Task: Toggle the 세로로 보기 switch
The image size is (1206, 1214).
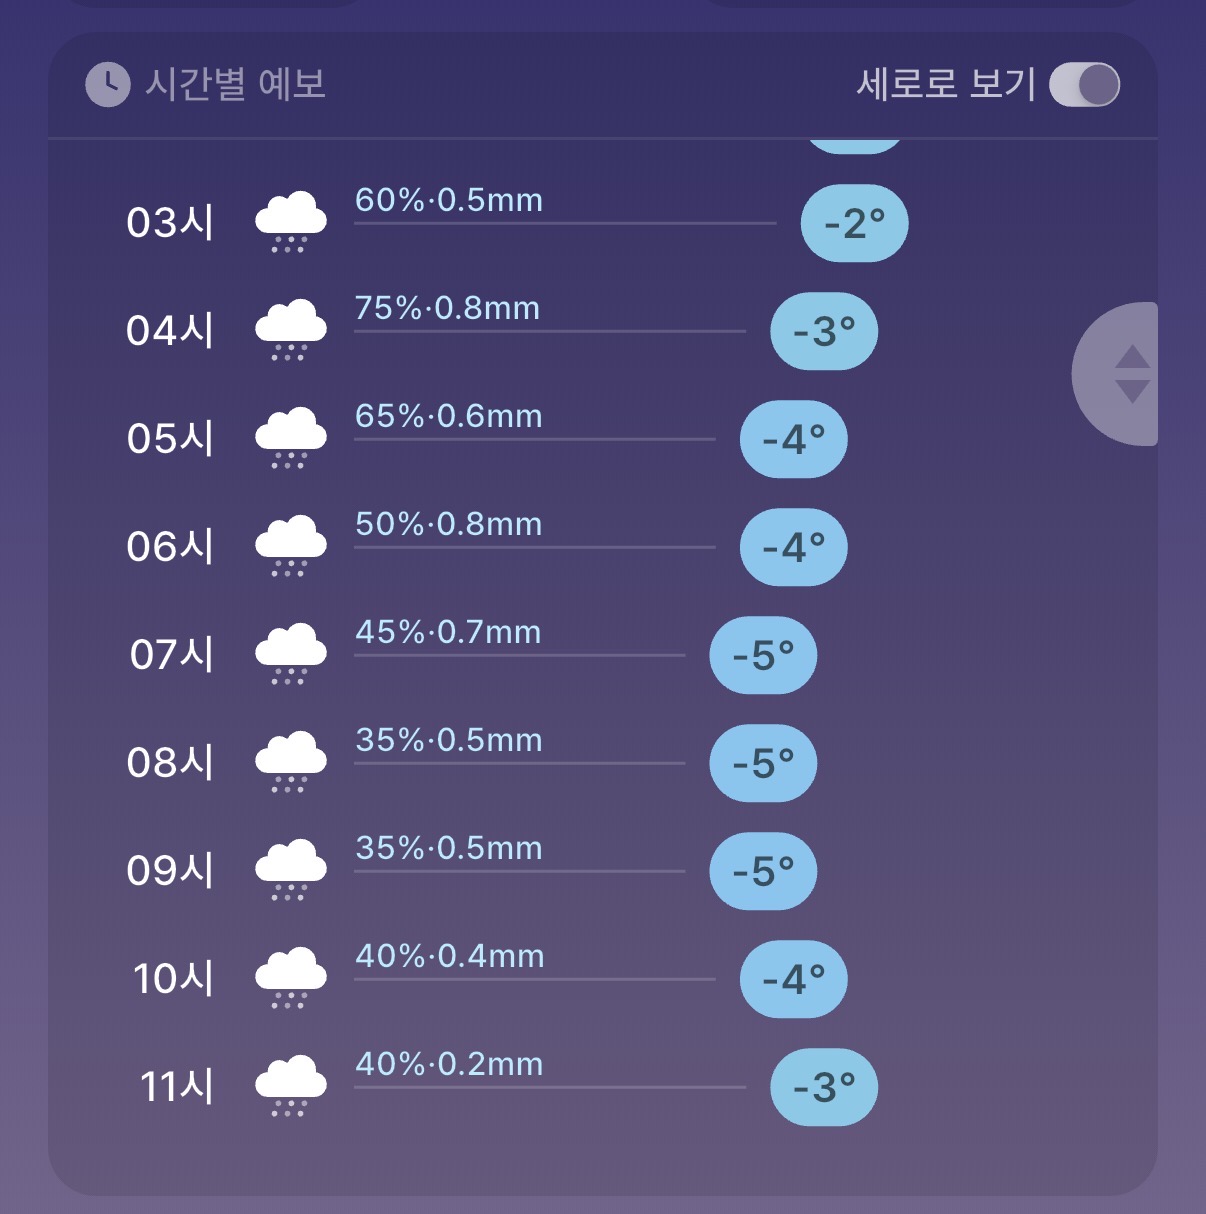Action: pyautogui.click(x=1084, y=84)
